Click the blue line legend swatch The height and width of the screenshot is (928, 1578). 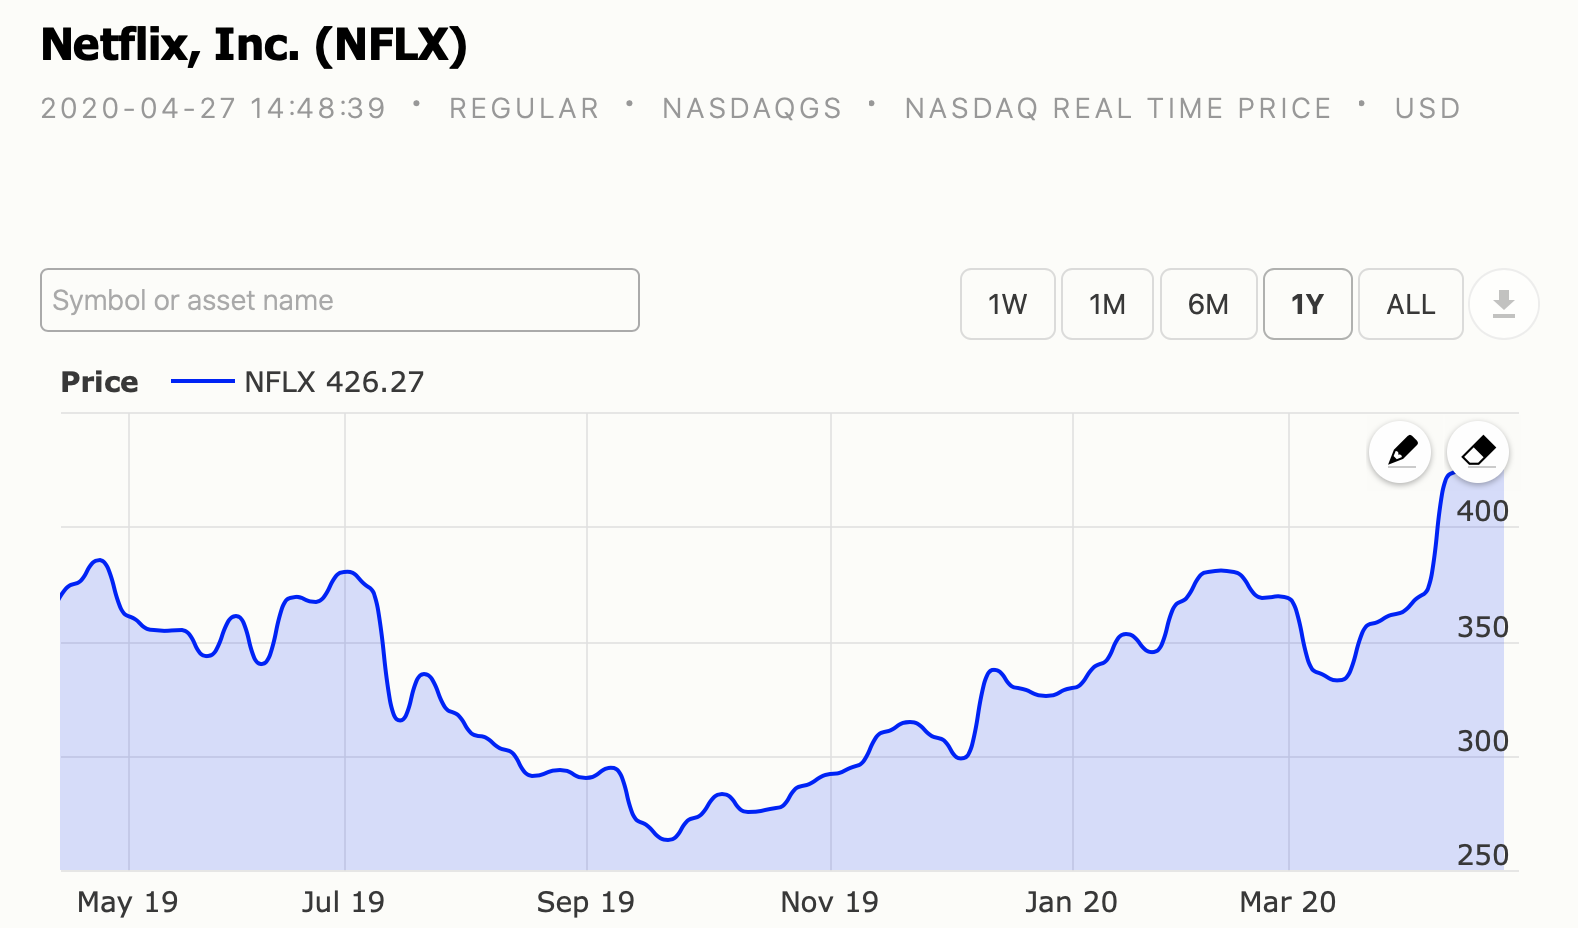tap(202, 381)
